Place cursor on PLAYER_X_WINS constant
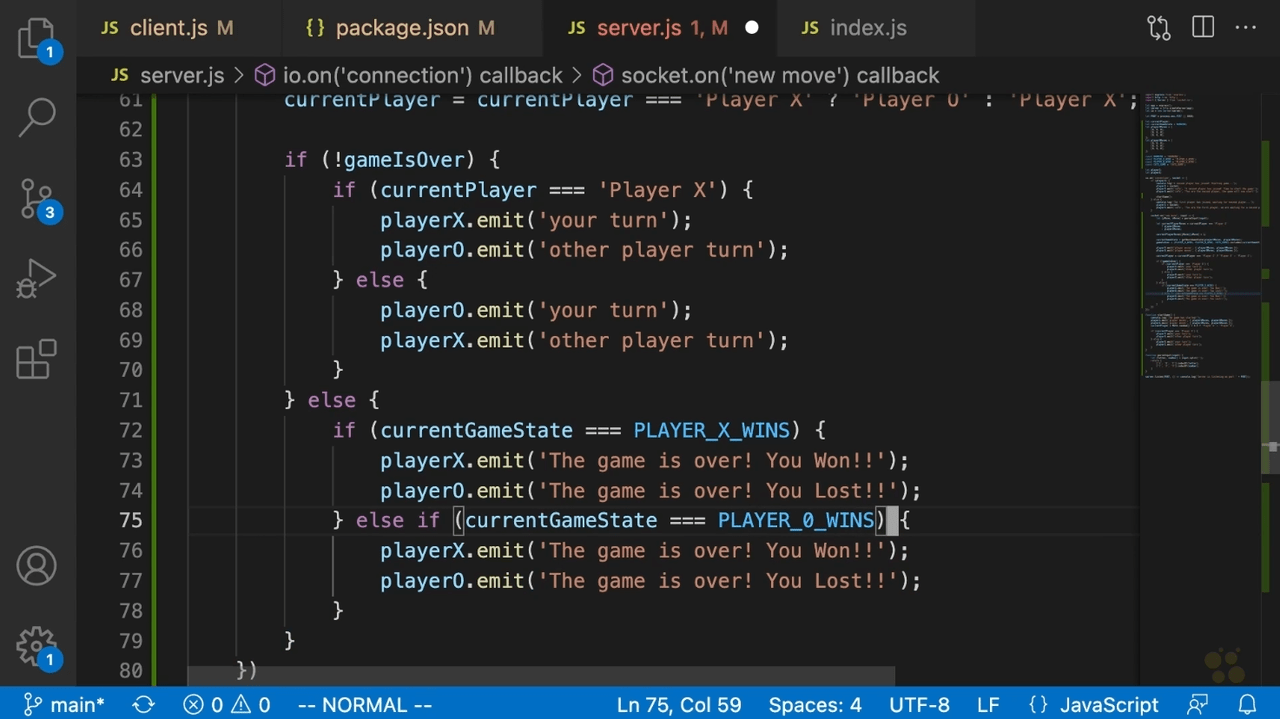This screenshot has height=719, width=1280. pyautogui.click(x=711, y=430)
